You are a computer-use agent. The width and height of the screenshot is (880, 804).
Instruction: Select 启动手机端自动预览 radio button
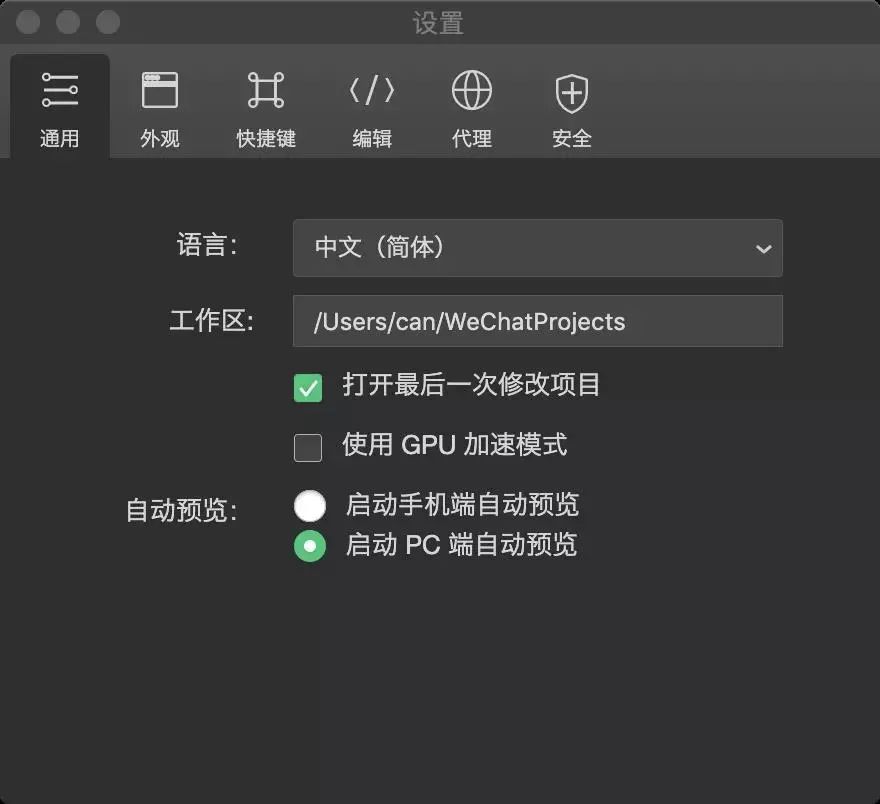(310, 505)
